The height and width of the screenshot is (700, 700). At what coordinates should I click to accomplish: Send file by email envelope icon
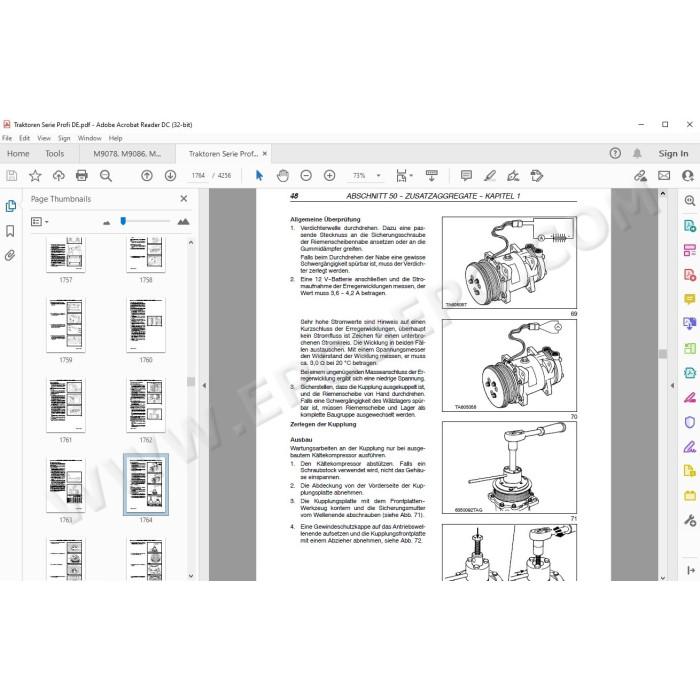(x=664, y=176)
